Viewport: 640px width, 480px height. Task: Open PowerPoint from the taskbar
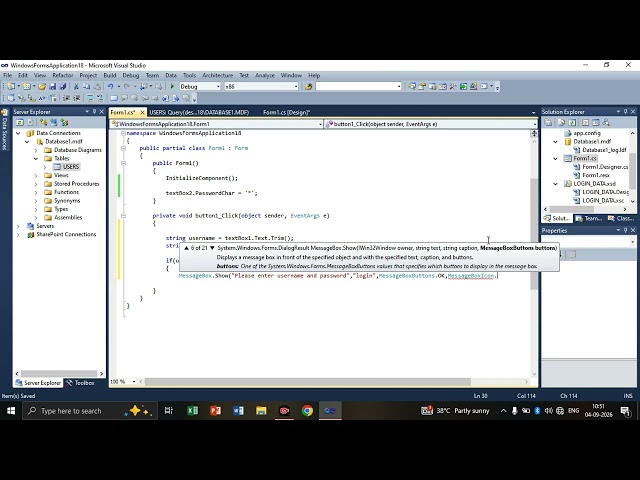coord(215,411)
